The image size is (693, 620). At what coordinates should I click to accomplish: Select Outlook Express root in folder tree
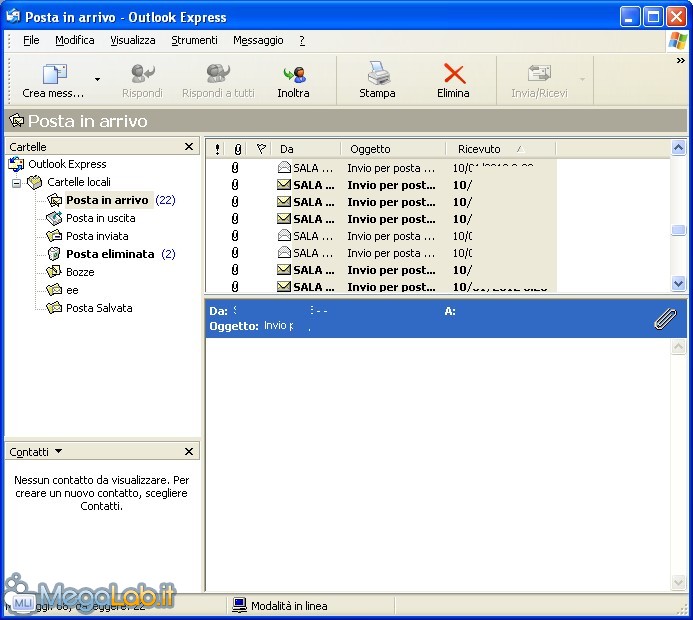[67, 164]
